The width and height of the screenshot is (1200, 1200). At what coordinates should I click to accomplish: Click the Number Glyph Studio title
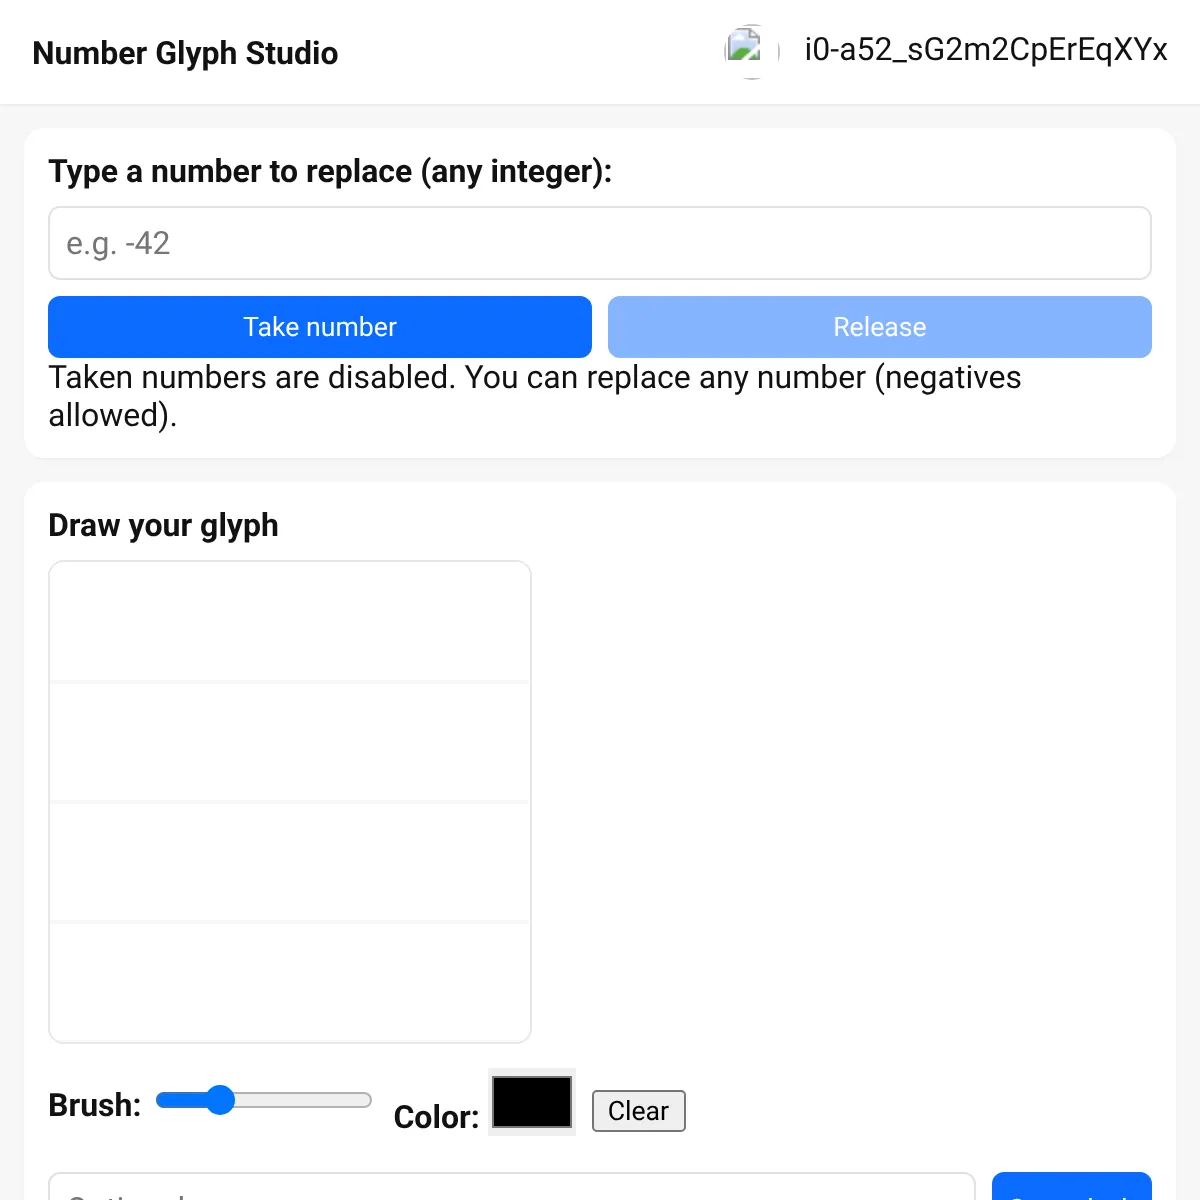tap(185, 53)
